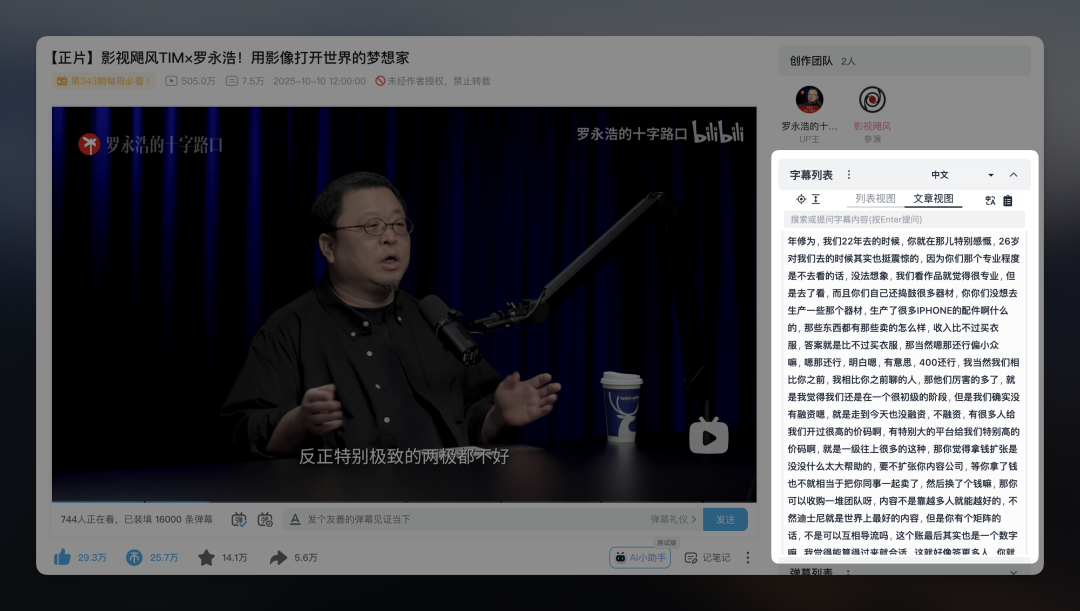Share the video using arrow icon
This screenshot has height=611, width=1080.
278,557
